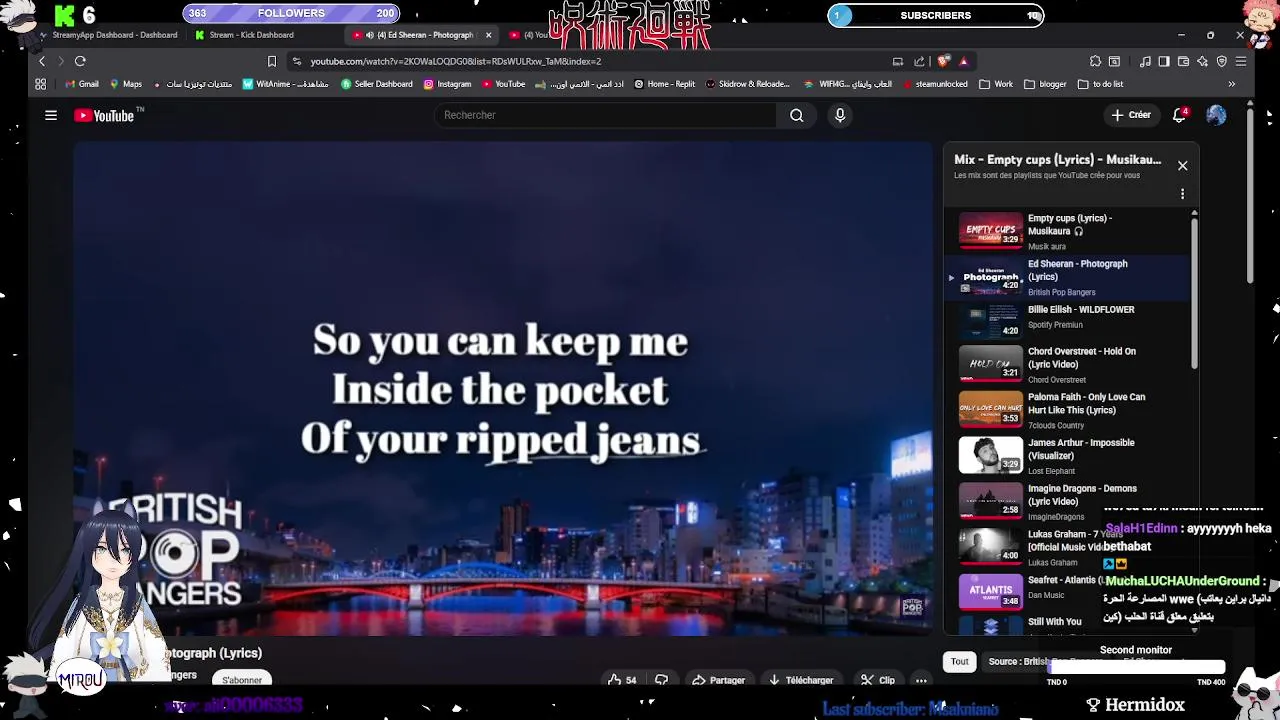The image size is (1280, 720).
Task: Click the search magnifier button
Action: click(x=796, y=115)
